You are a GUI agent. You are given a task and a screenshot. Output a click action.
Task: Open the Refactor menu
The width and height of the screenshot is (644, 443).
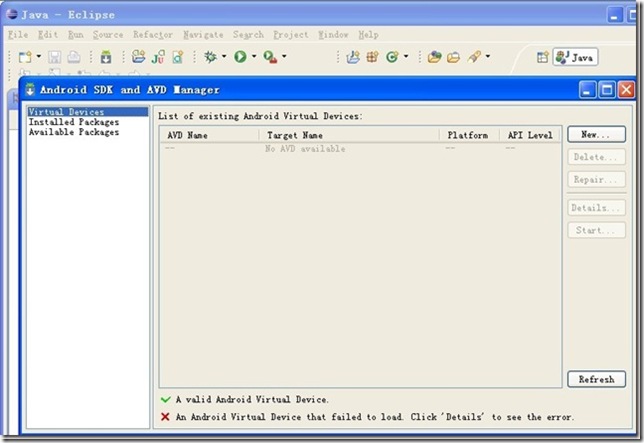click(153, 35)
